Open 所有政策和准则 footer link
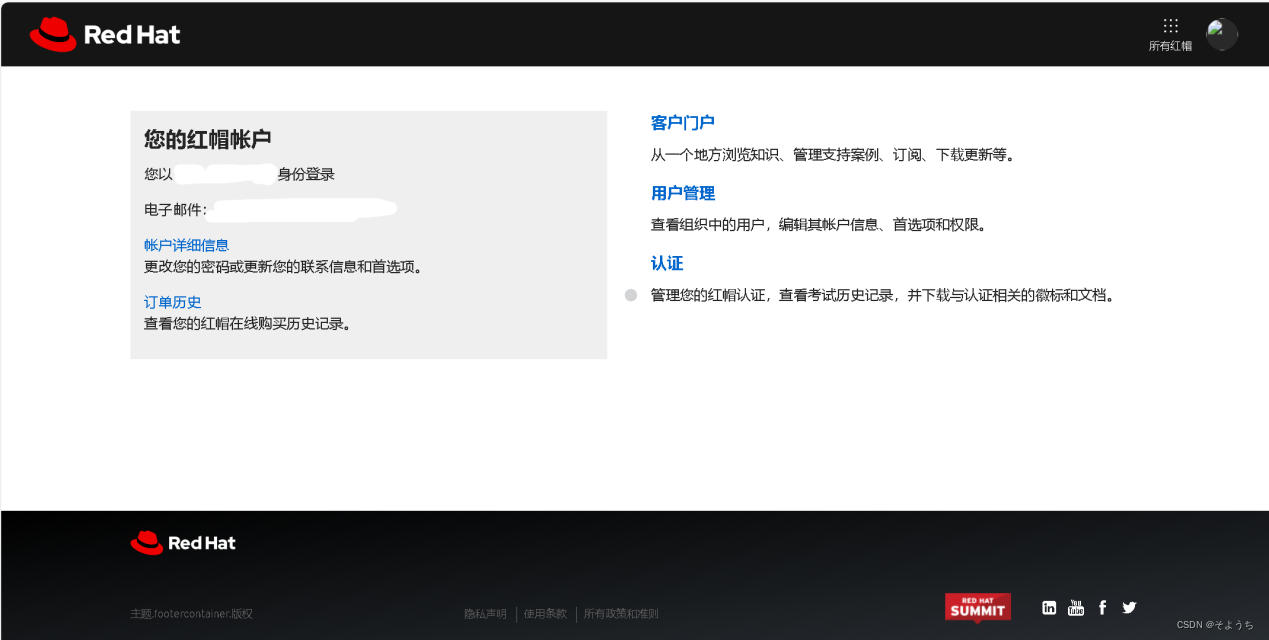Image resolution: width=1269 pixels, height=640 pixels. (x=621, y=614)
